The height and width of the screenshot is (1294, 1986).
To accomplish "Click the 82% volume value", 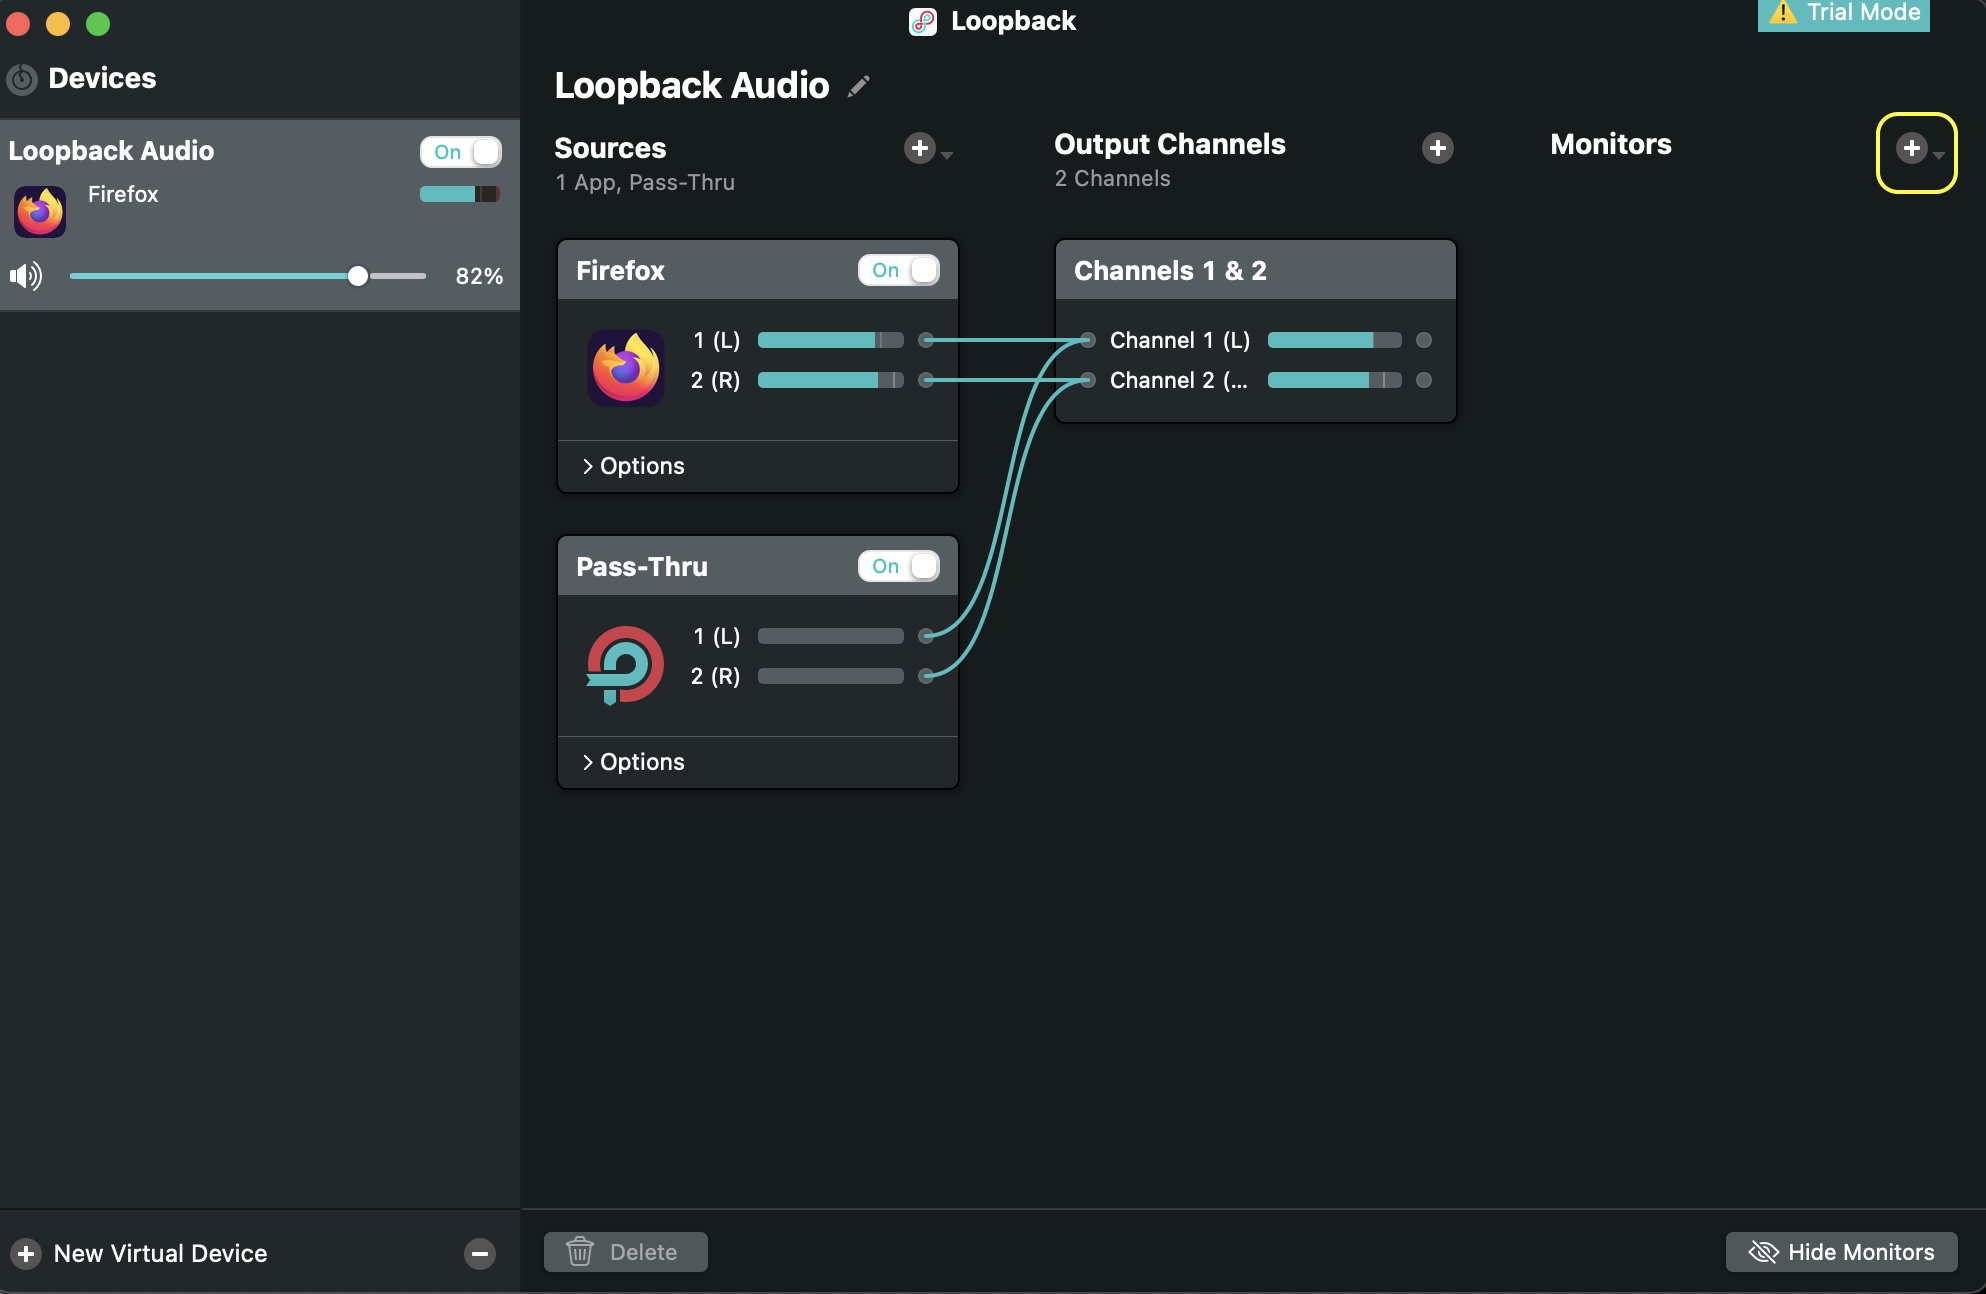I will 479,276.
